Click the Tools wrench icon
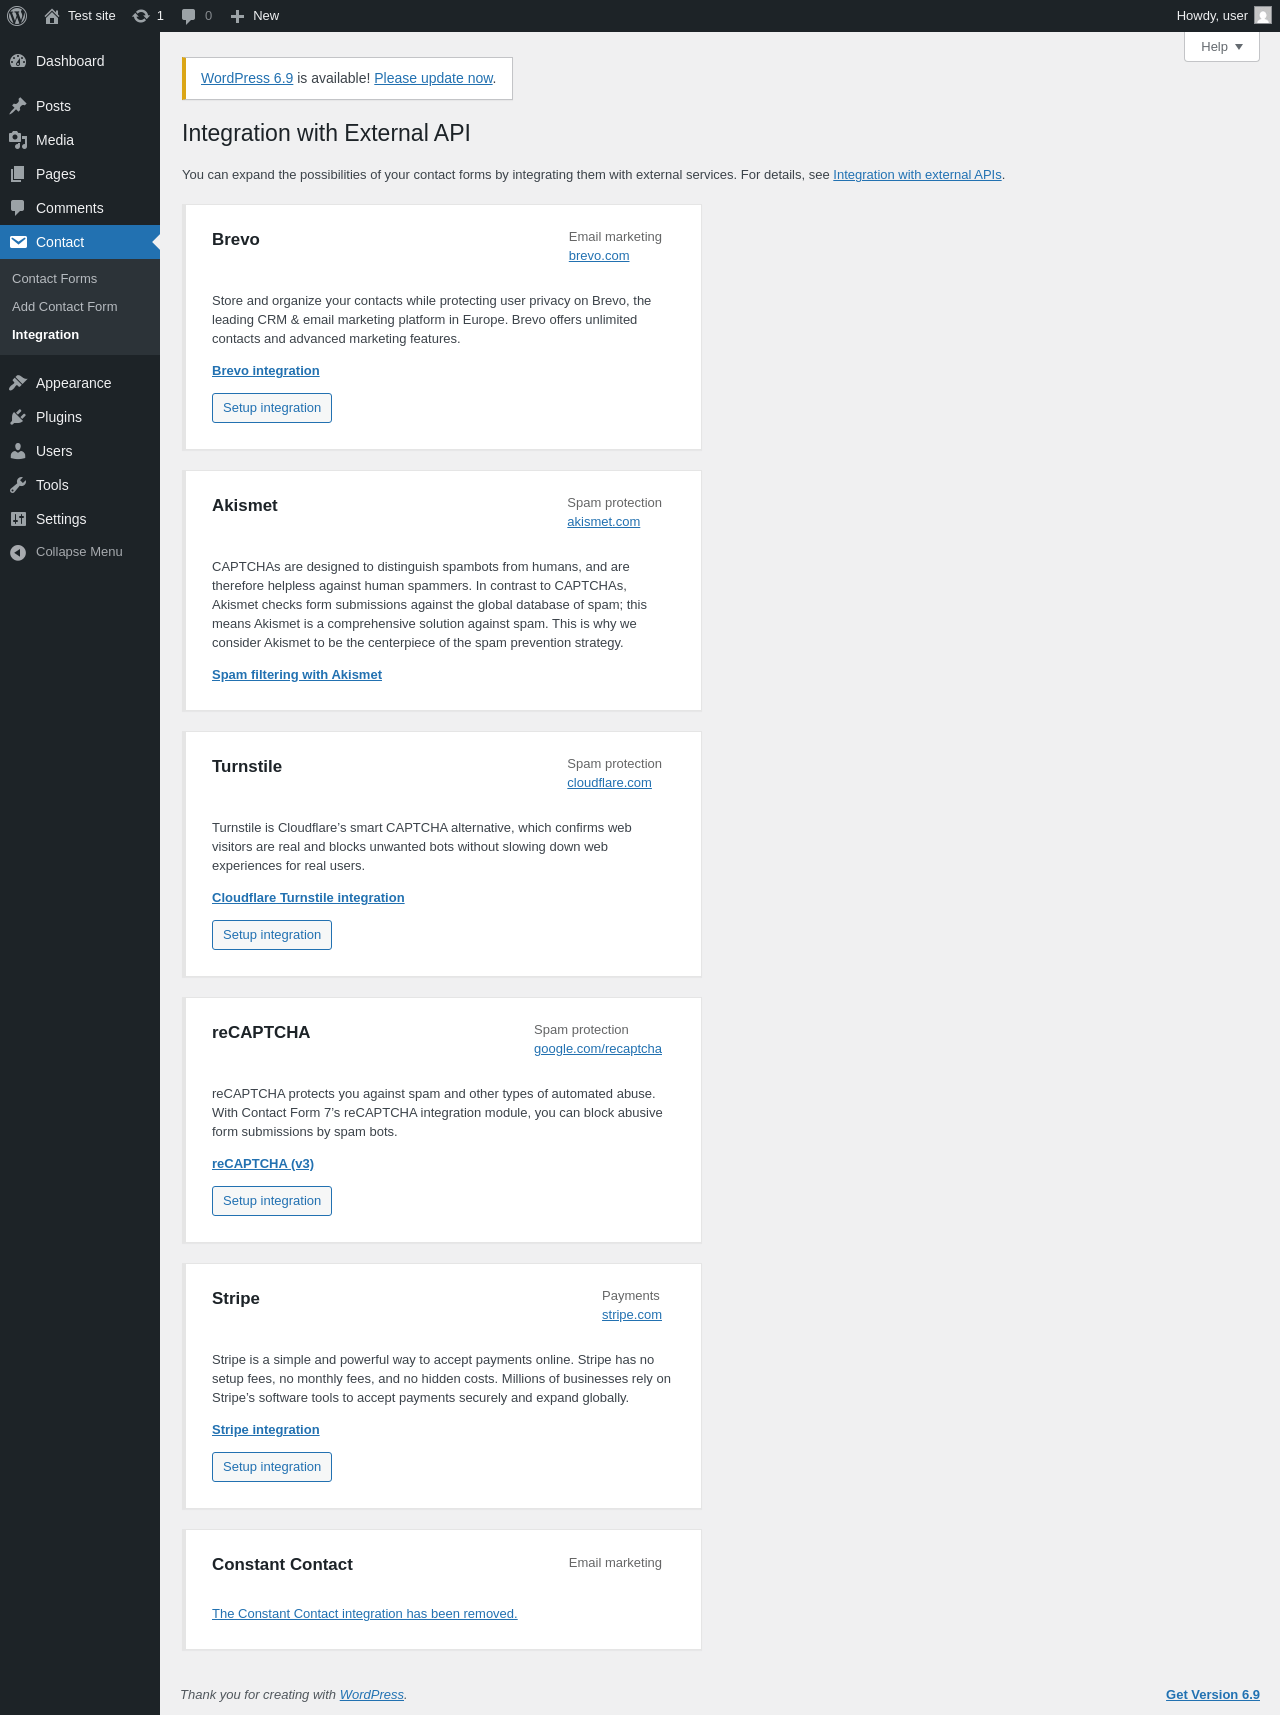 [x=18, y=485]
